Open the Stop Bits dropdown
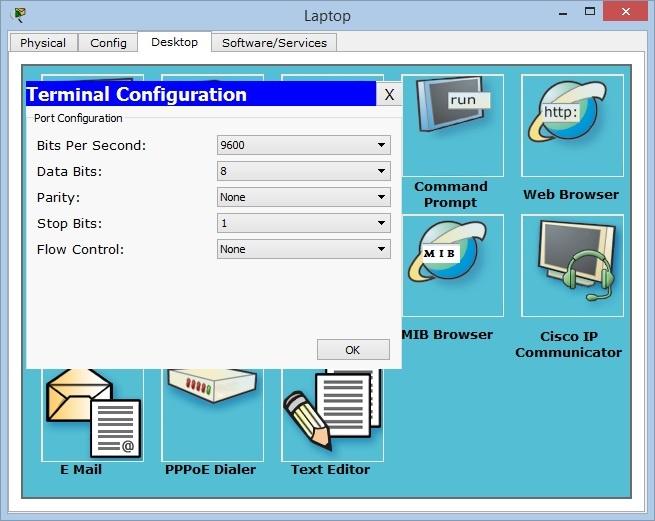This screenshot has height=521, width=655. (304, 223)
